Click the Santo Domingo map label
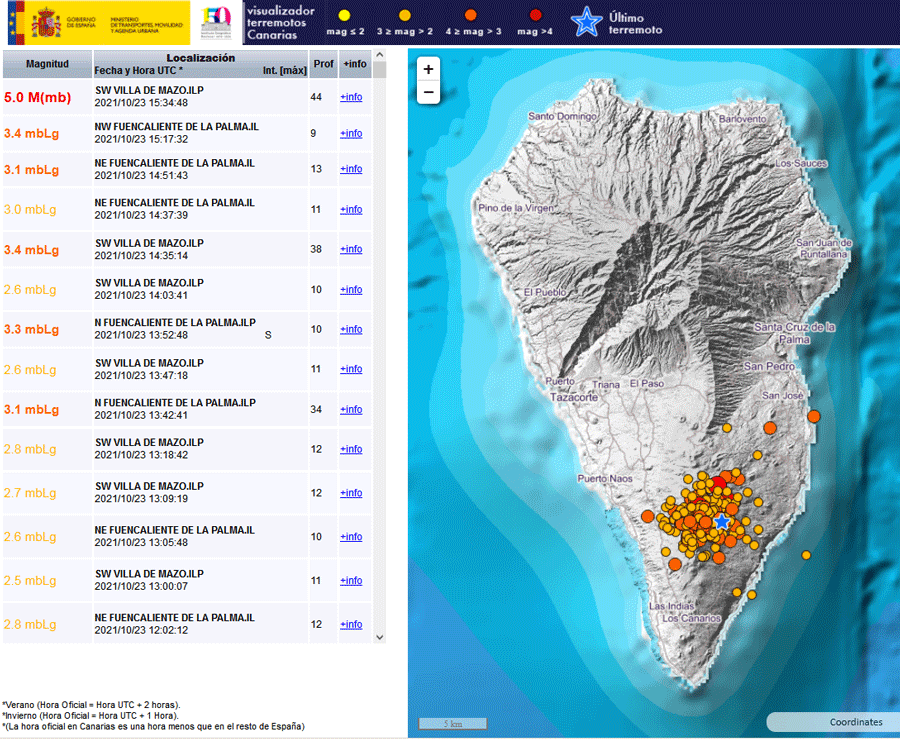The height and width of the screenshot is (739, 900). point(562,116)
